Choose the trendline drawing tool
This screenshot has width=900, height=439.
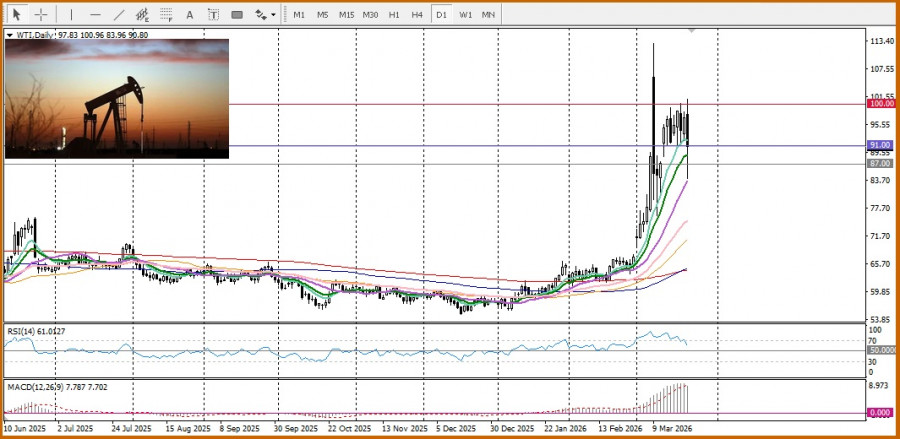pos(119,15)
